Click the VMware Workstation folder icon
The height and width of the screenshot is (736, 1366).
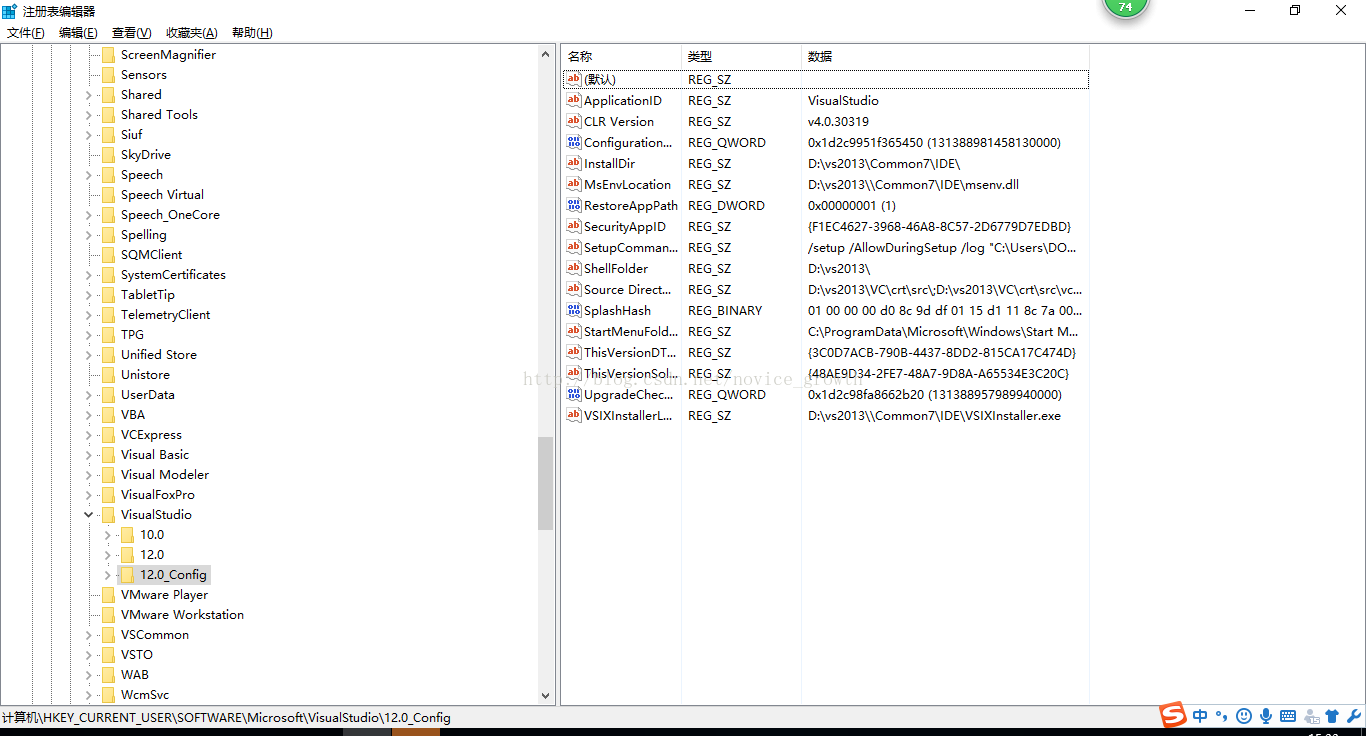click(108, 615)
